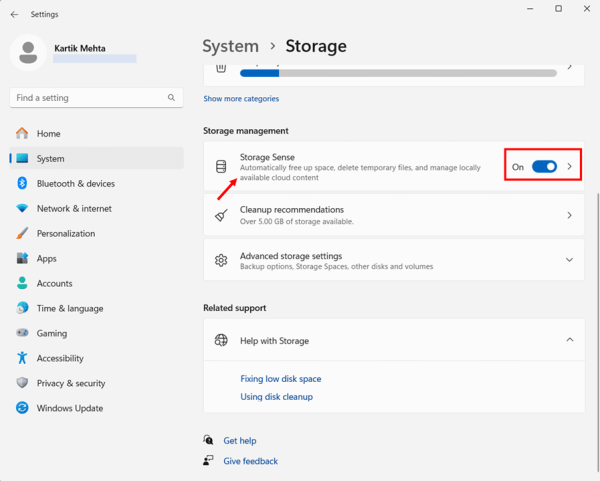Select the Accessibility figure icon
The width and height of the screenshot is (600, 481).
tap(22, 358)
